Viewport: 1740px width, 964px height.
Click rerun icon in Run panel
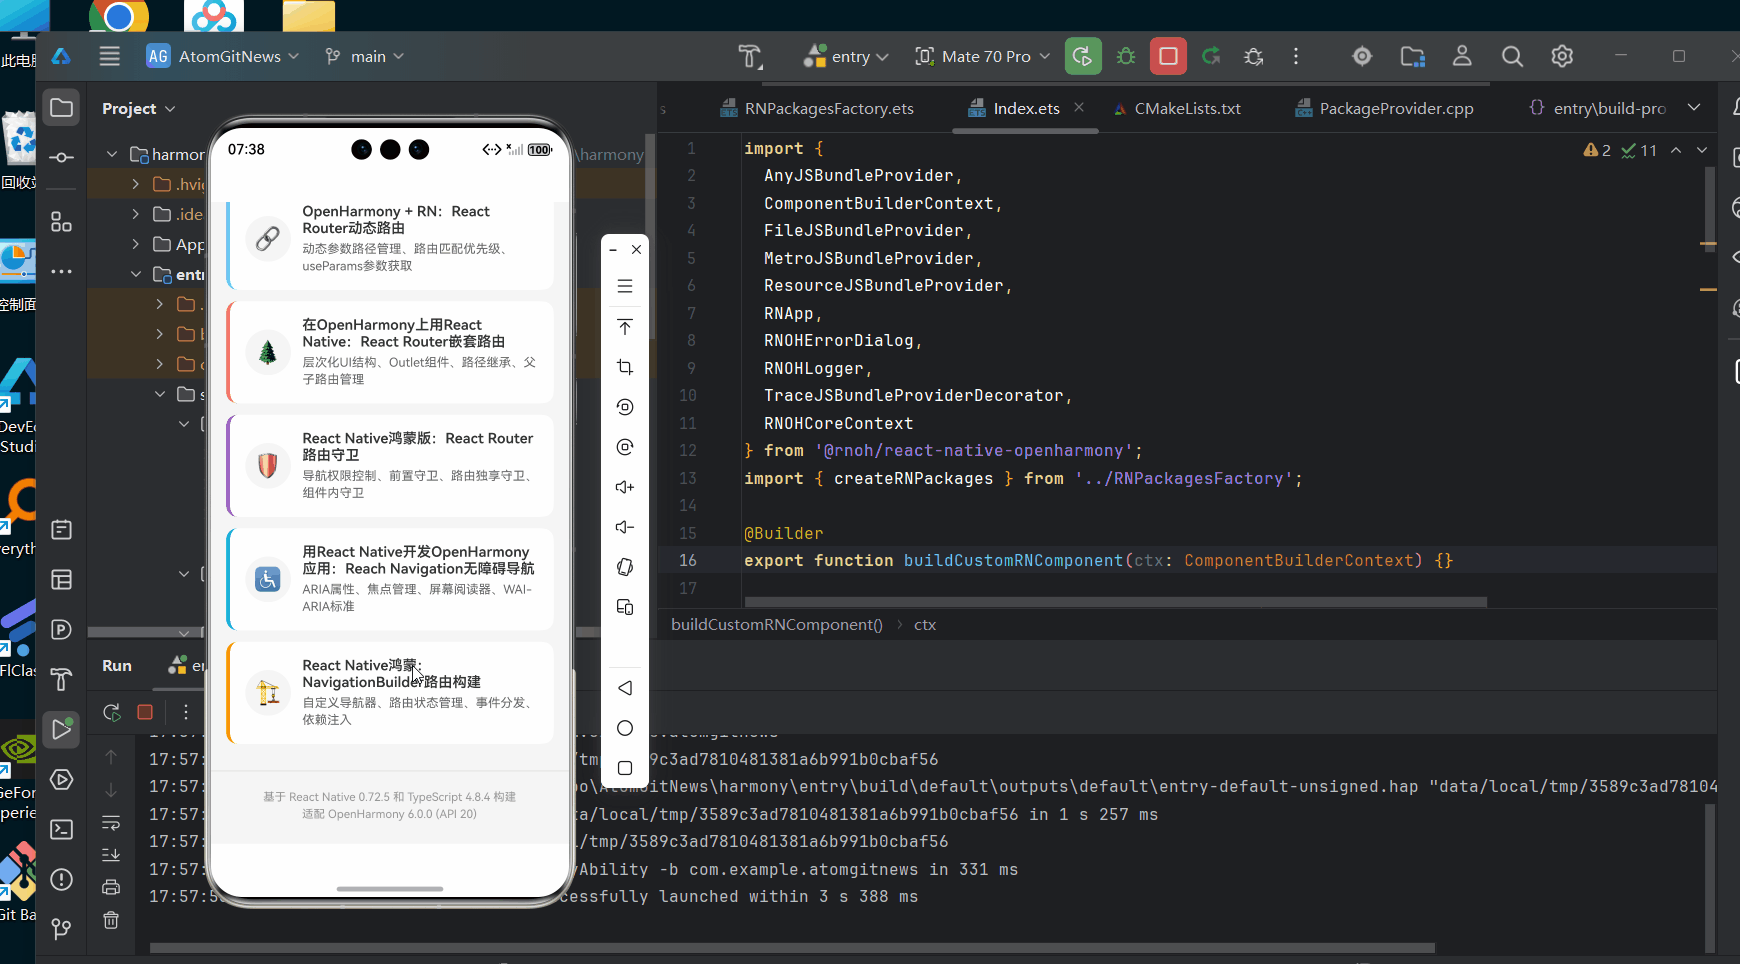[111, 712]
